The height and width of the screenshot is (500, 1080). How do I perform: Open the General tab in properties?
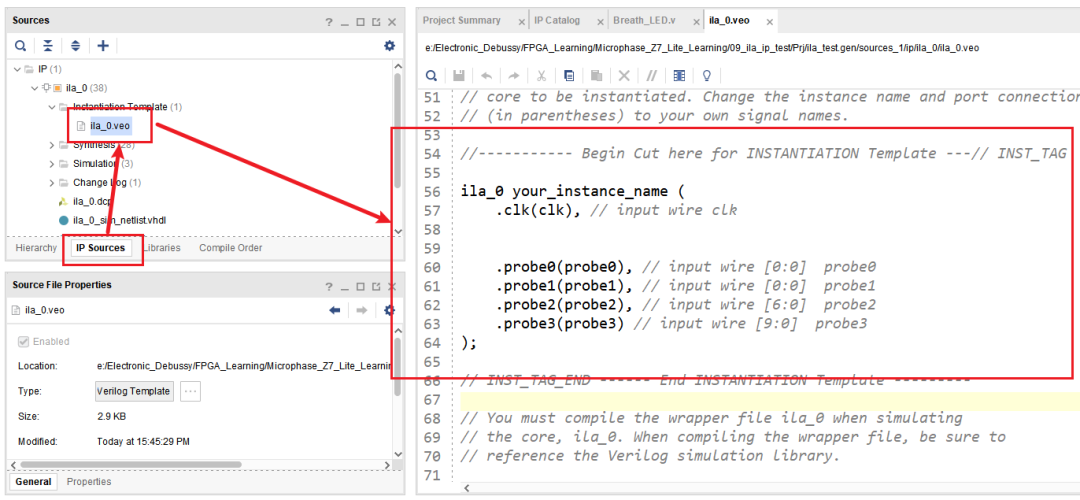tap(33, 481)
